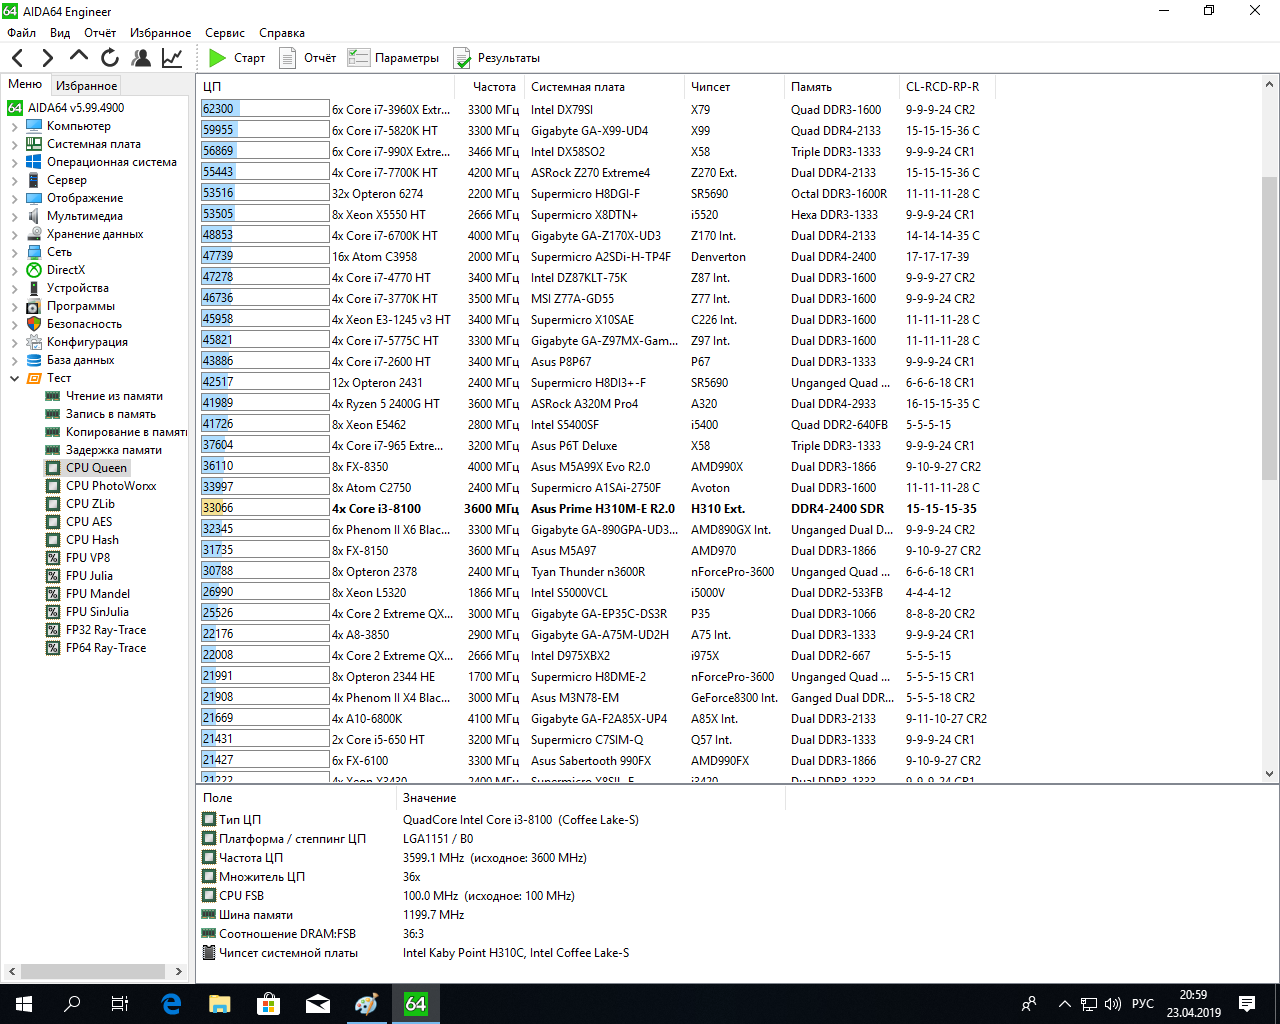This screenshot has height=1024, width=1280.
Task: Expand the Отображение tree node
Action: click(x=14, y=198)
